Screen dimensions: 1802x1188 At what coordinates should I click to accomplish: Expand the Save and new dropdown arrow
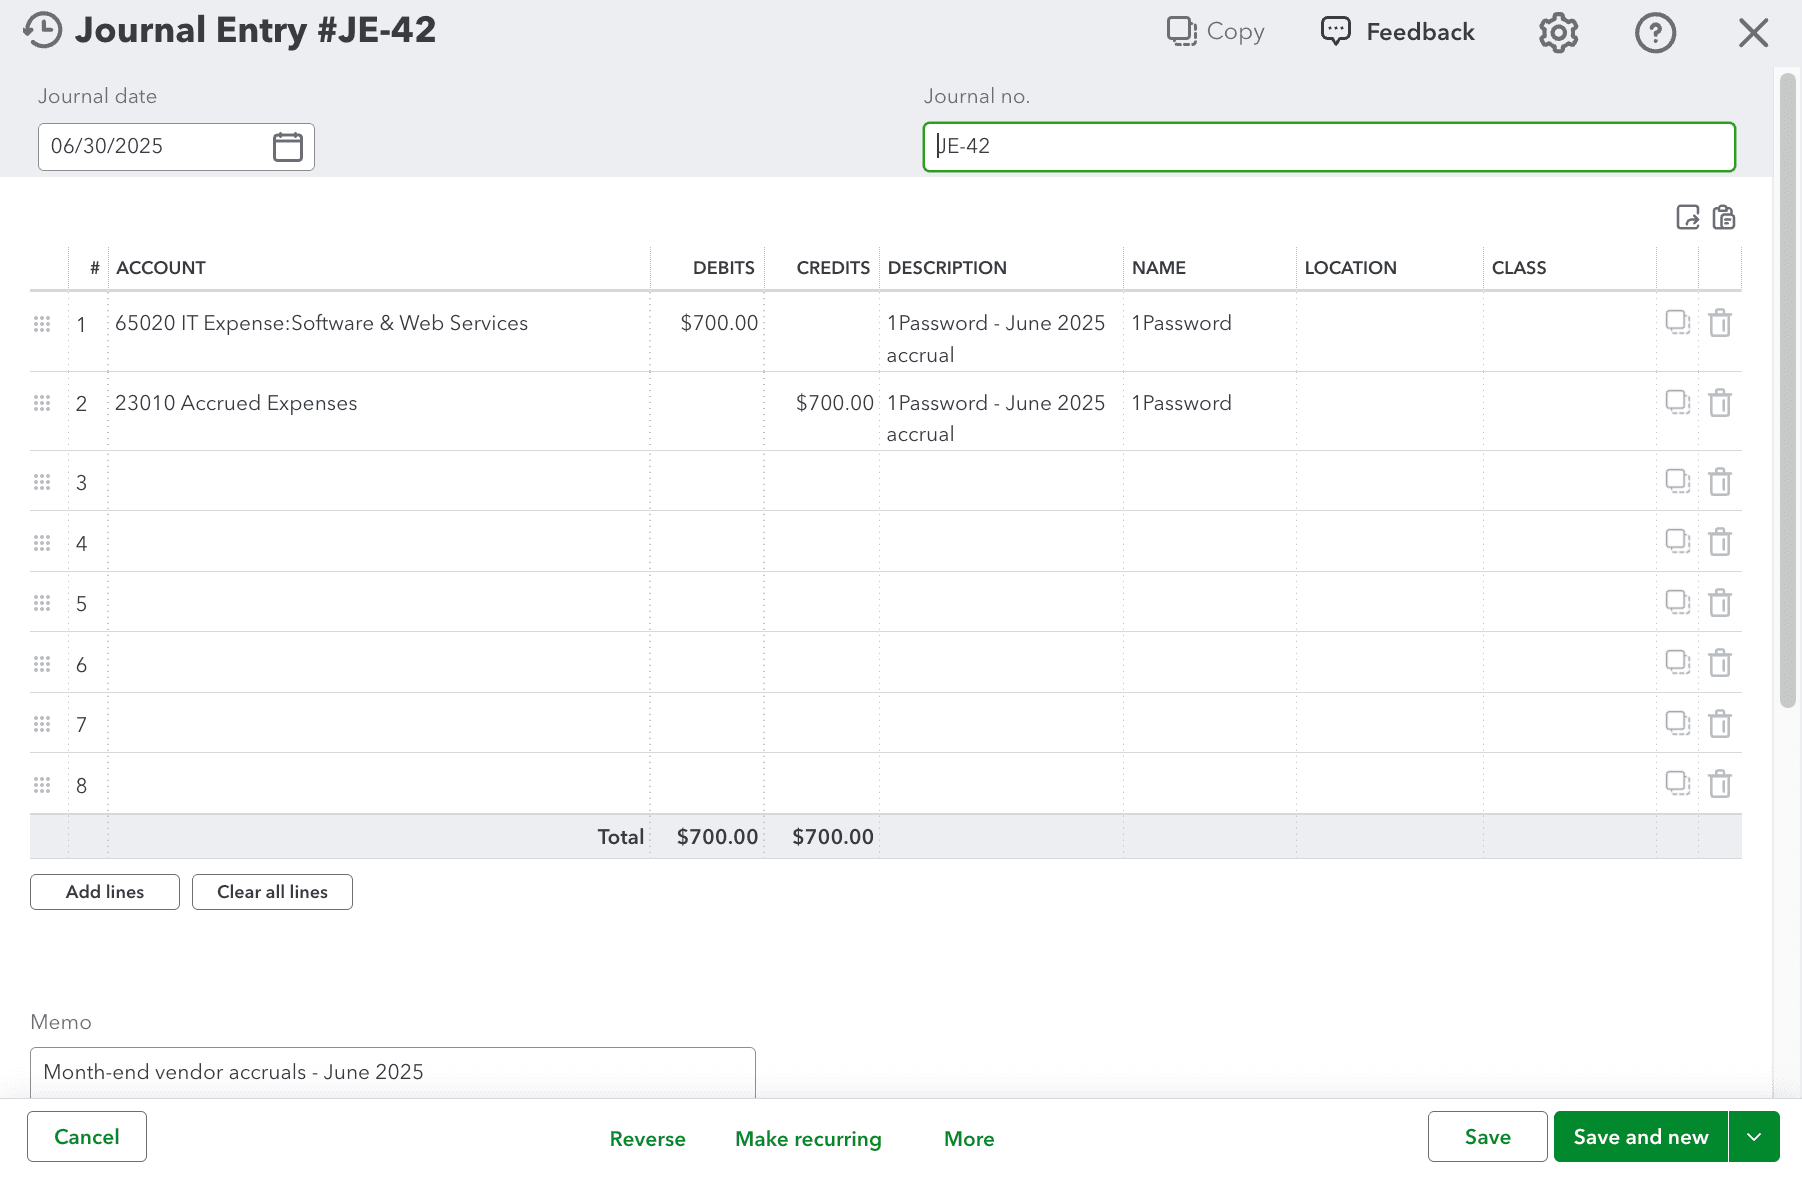point(1753,1136)
